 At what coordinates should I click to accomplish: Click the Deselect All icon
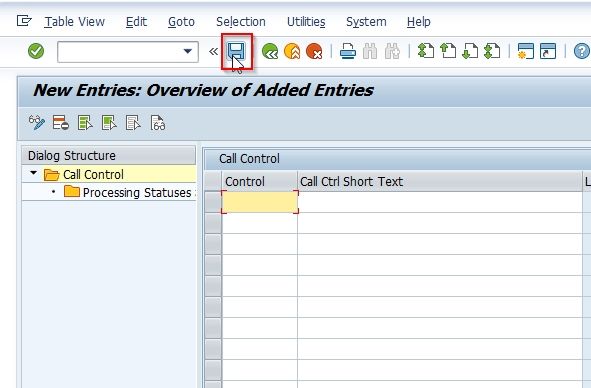pyautogui.click(x=133, y=123)
